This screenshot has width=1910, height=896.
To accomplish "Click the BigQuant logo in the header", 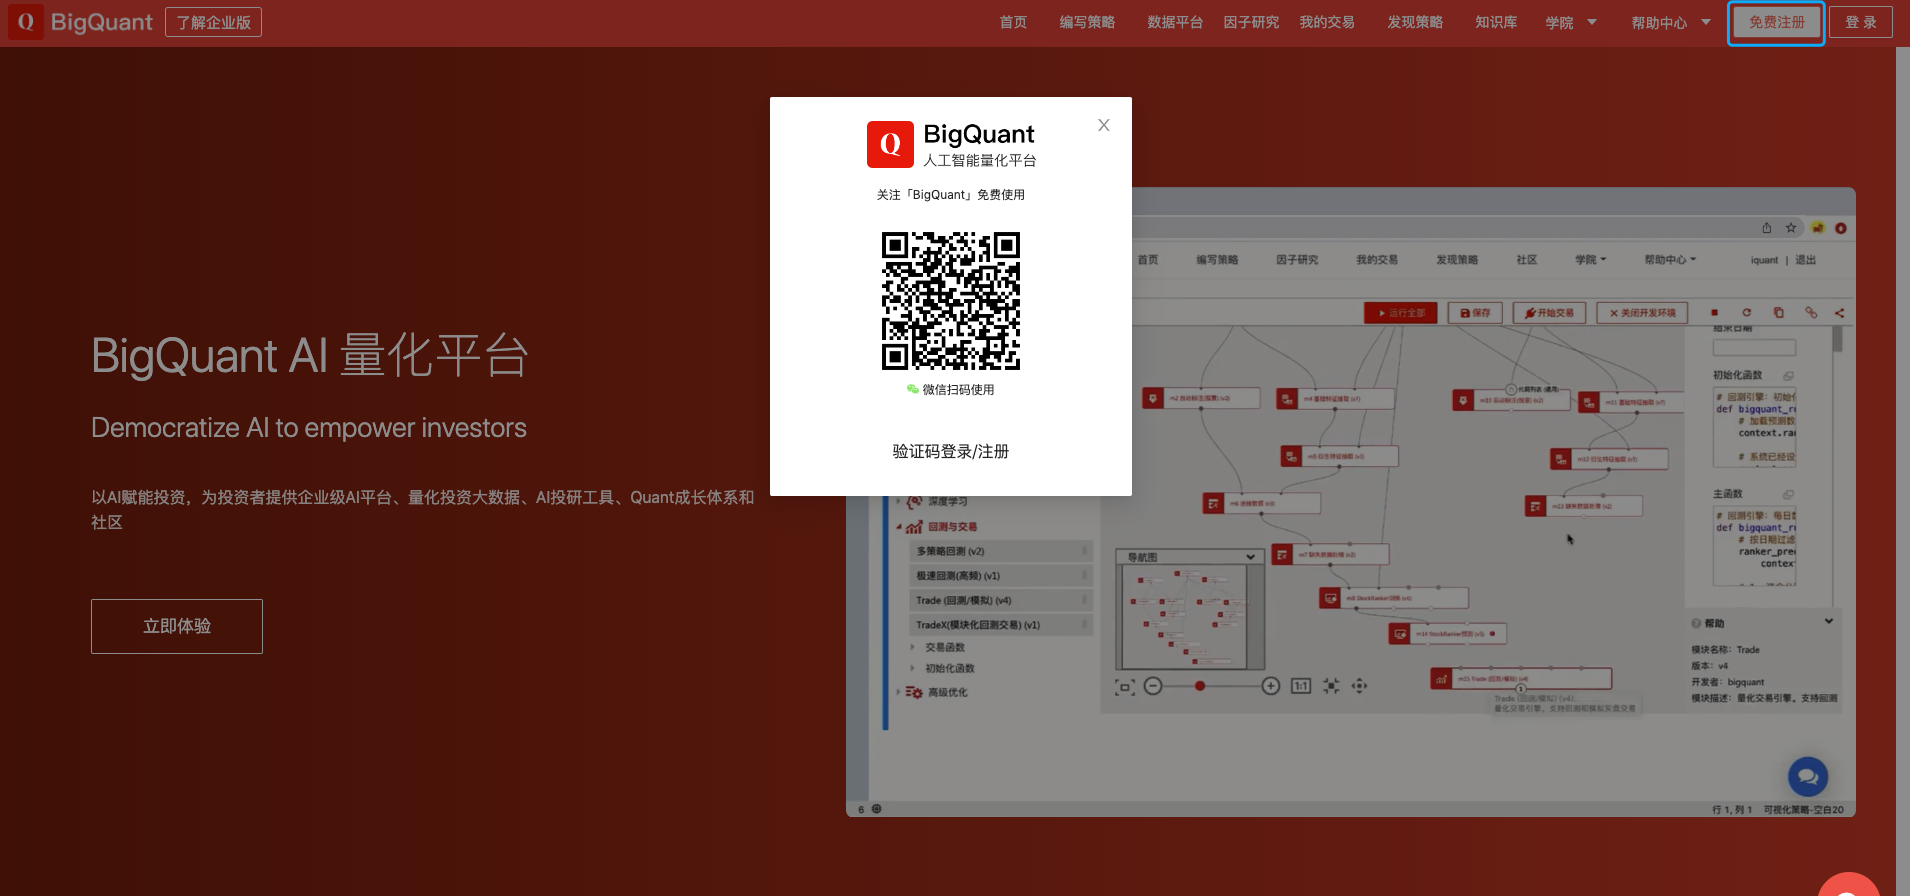I will point(80,22).
